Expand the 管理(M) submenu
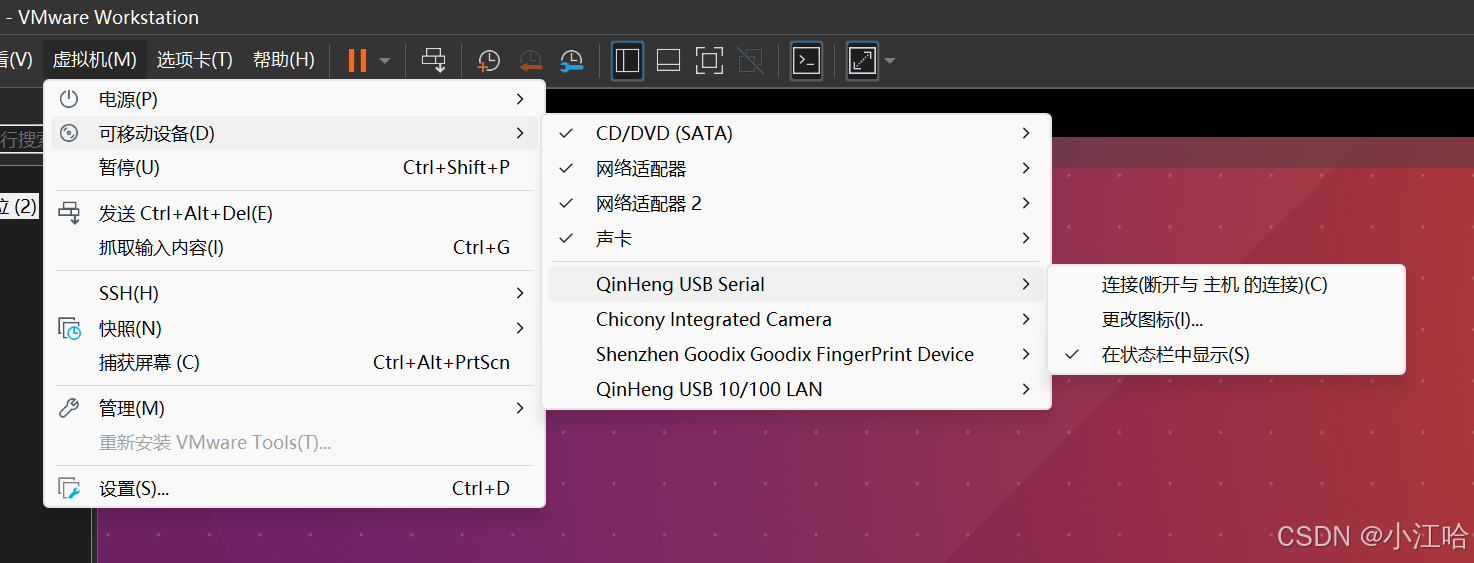The width and height of the screenshot is (1474, 563). tap(520, 408)
